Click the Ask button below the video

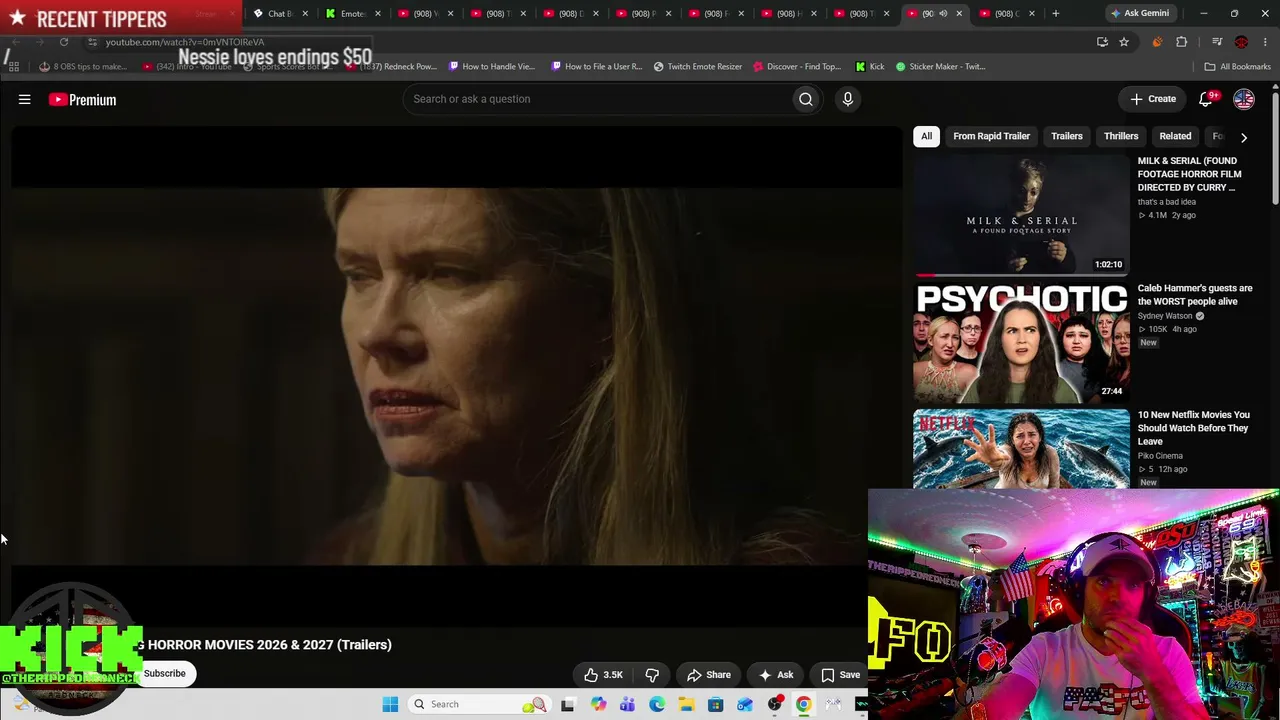(x=776, y=675)
